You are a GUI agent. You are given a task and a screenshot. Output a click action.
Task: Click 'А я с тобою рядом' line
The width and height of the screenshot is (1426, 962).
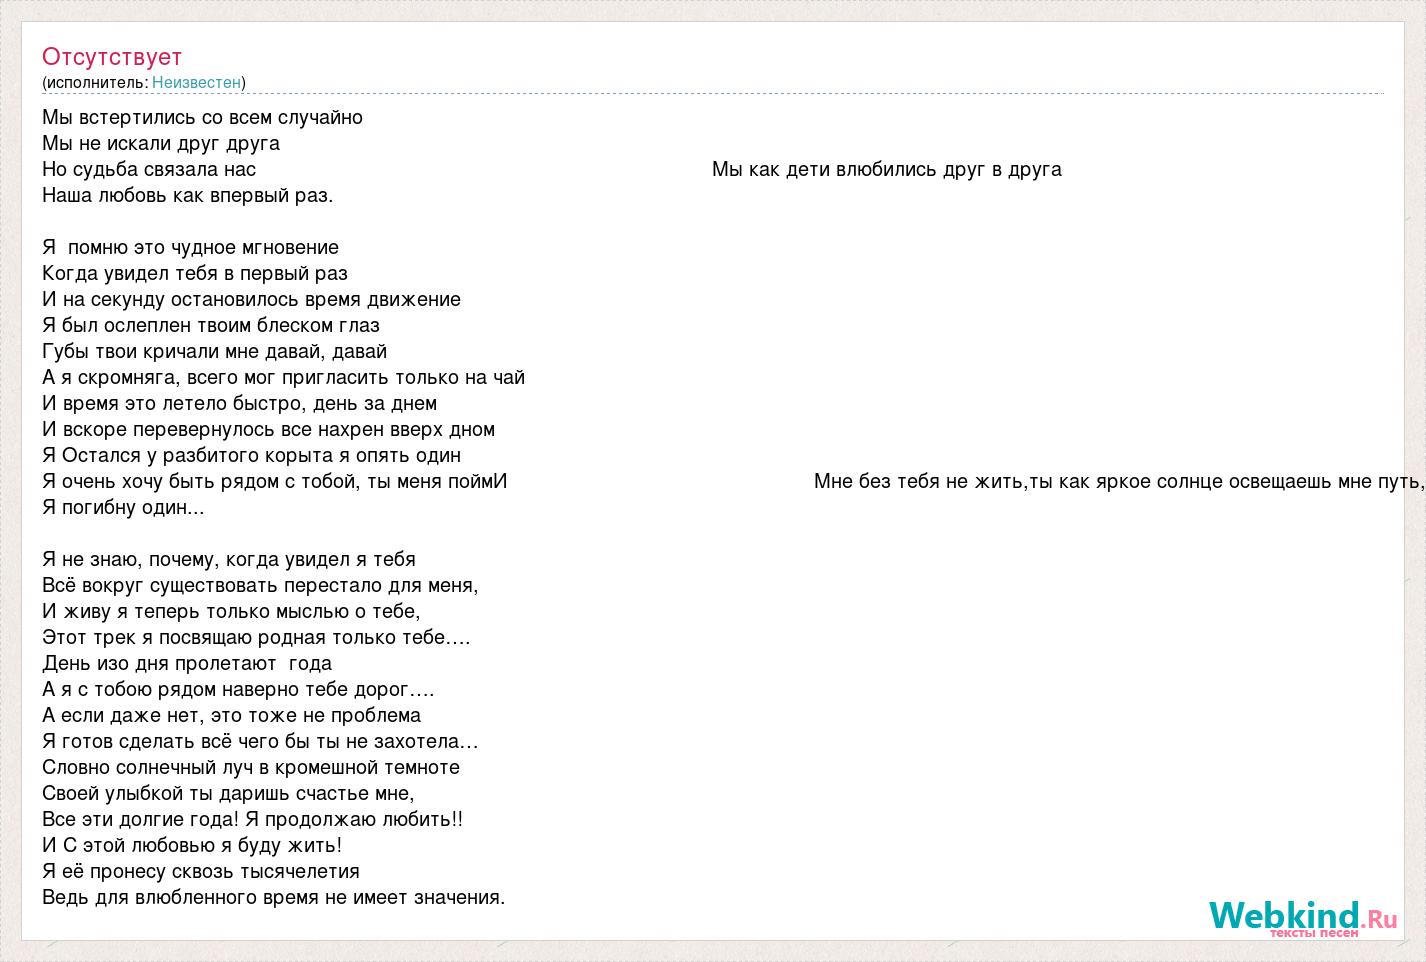(x=239, y=690)
